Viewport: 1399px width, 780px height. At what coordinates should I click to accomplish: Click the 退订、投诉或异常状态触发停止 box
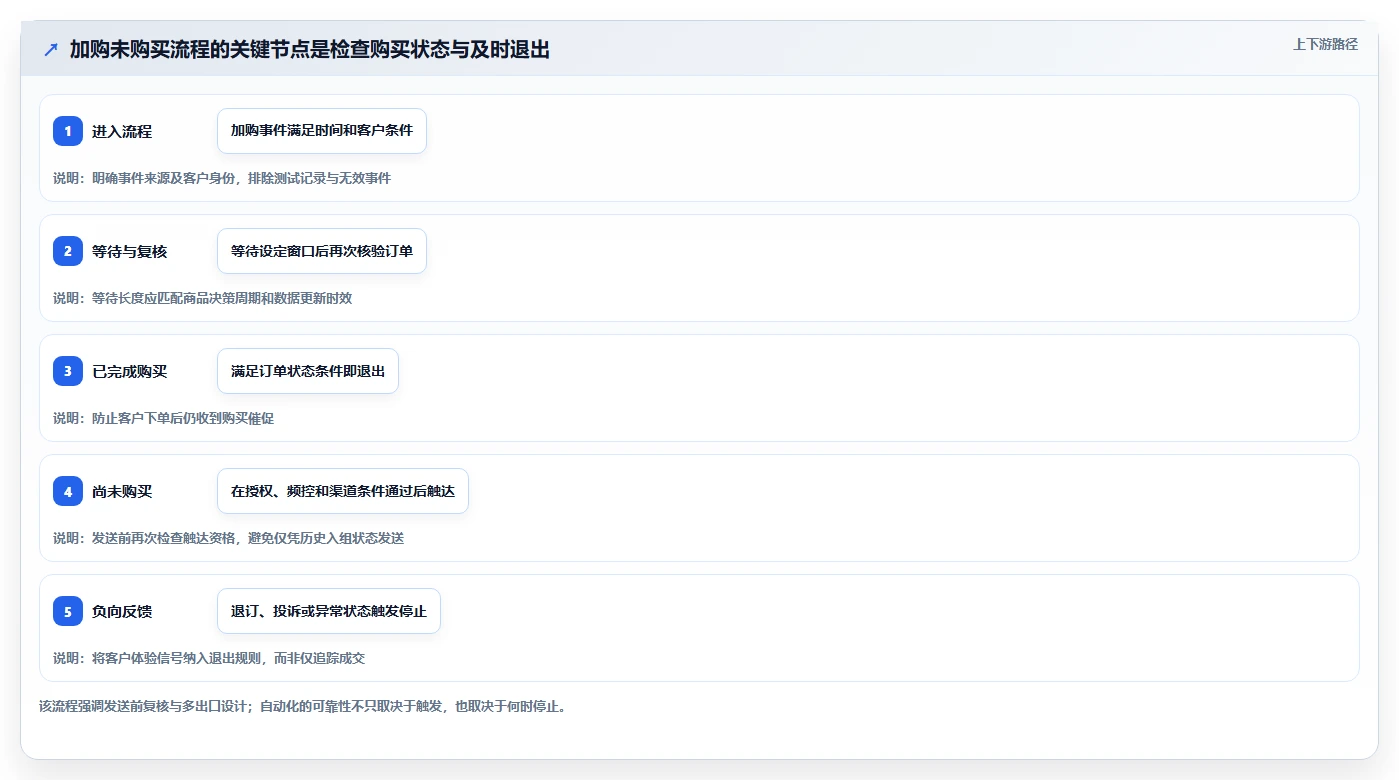pos(329,611)
